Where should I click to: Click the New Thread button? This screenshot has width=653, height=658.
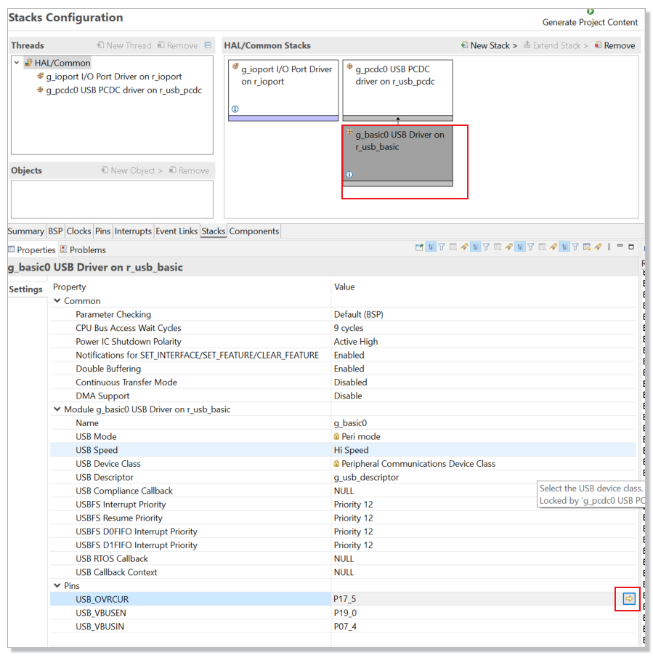click(x=124, y=45)
